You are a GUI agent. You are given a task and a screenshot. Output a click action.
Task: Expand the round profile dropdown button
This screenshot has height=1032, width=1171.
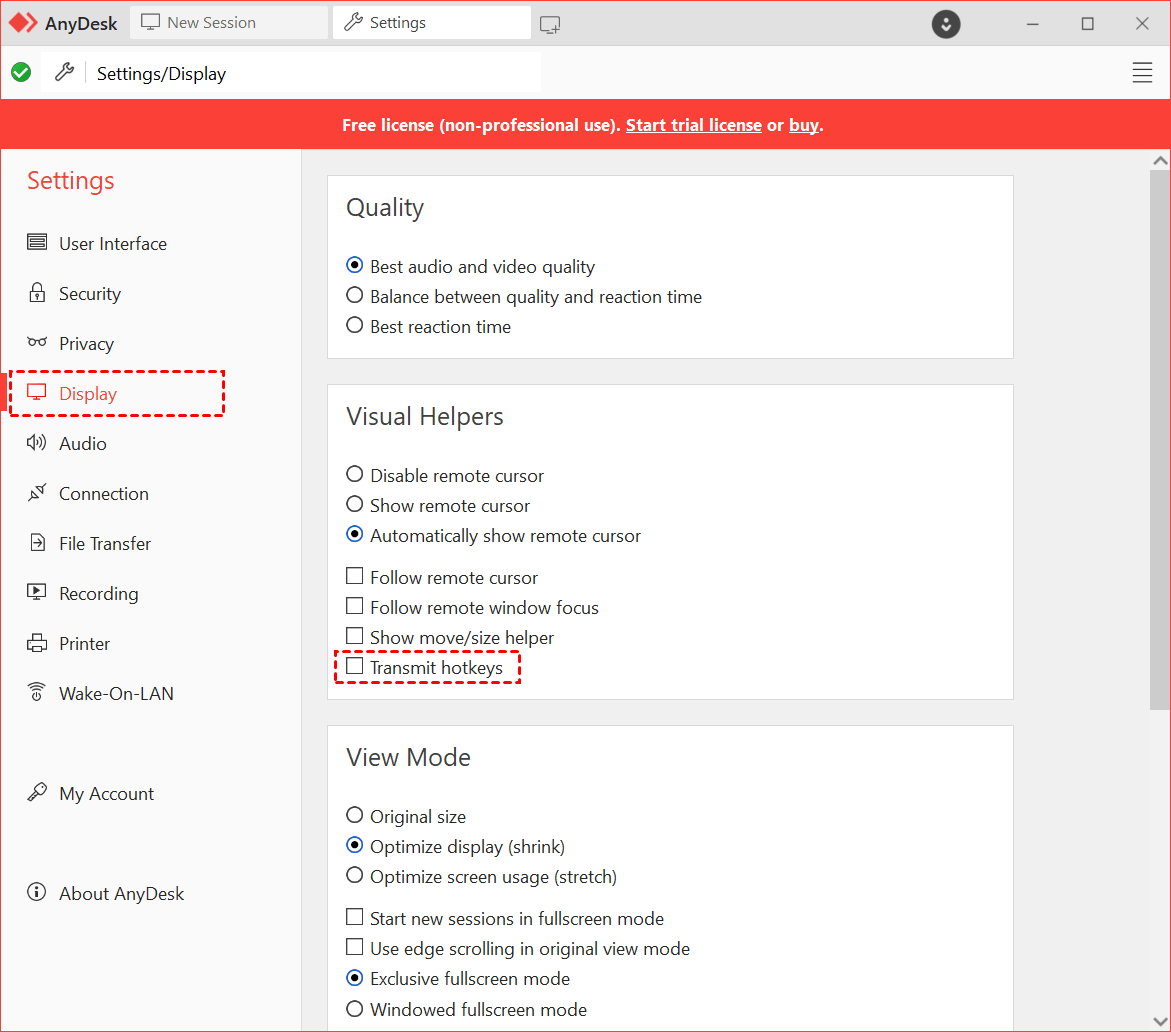(946, 24)
